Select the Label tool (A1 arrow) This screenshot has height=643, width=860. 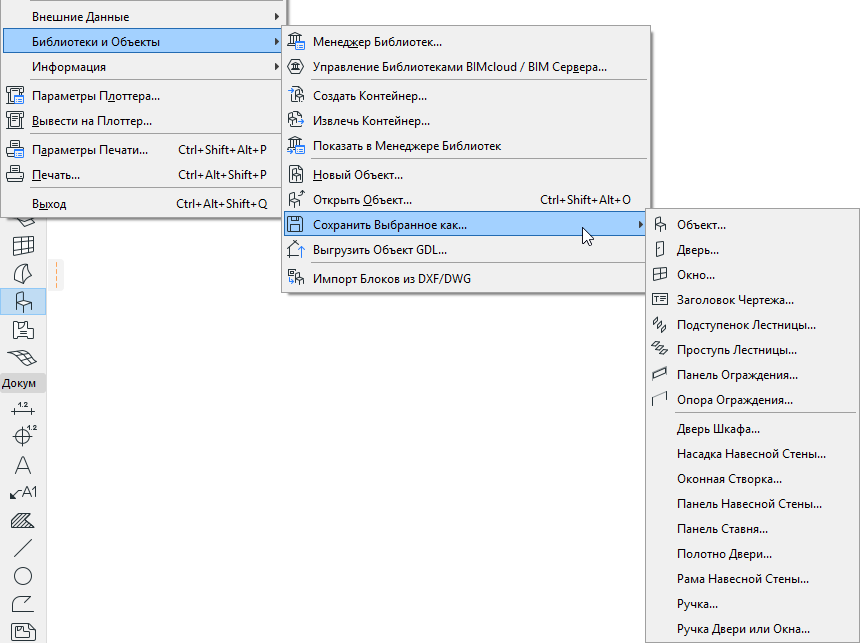23,493
